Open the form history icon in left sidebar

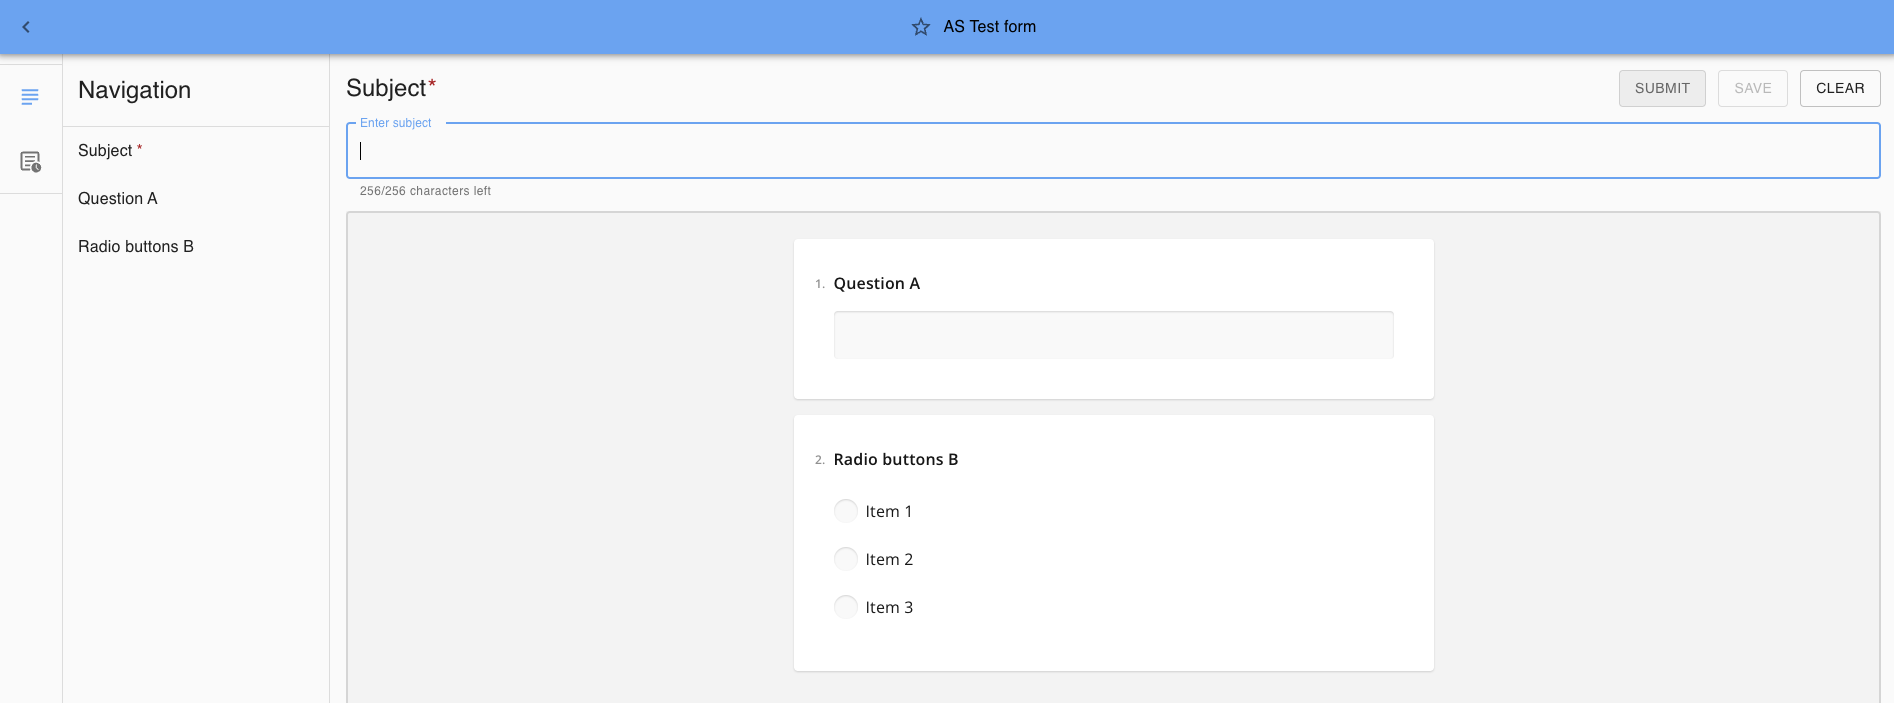30,162
